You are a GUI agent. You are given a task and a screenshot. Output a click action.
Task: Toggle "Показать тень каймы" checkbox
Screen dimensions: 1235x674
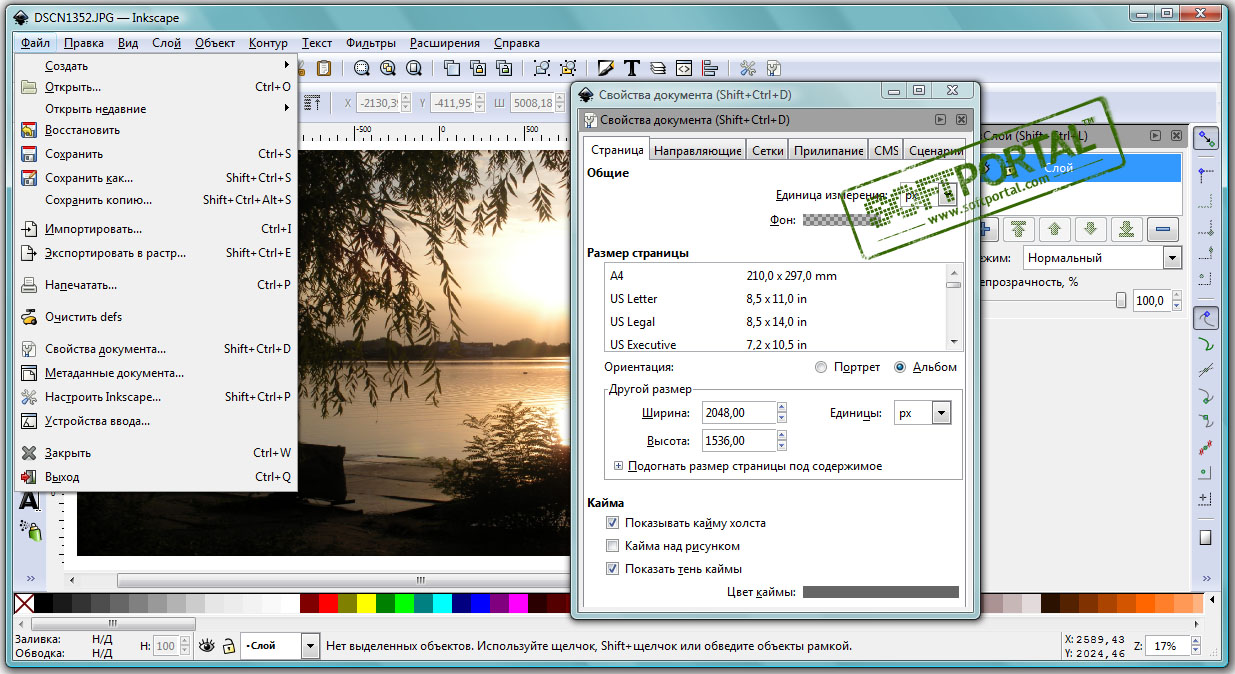coord(612,569)
